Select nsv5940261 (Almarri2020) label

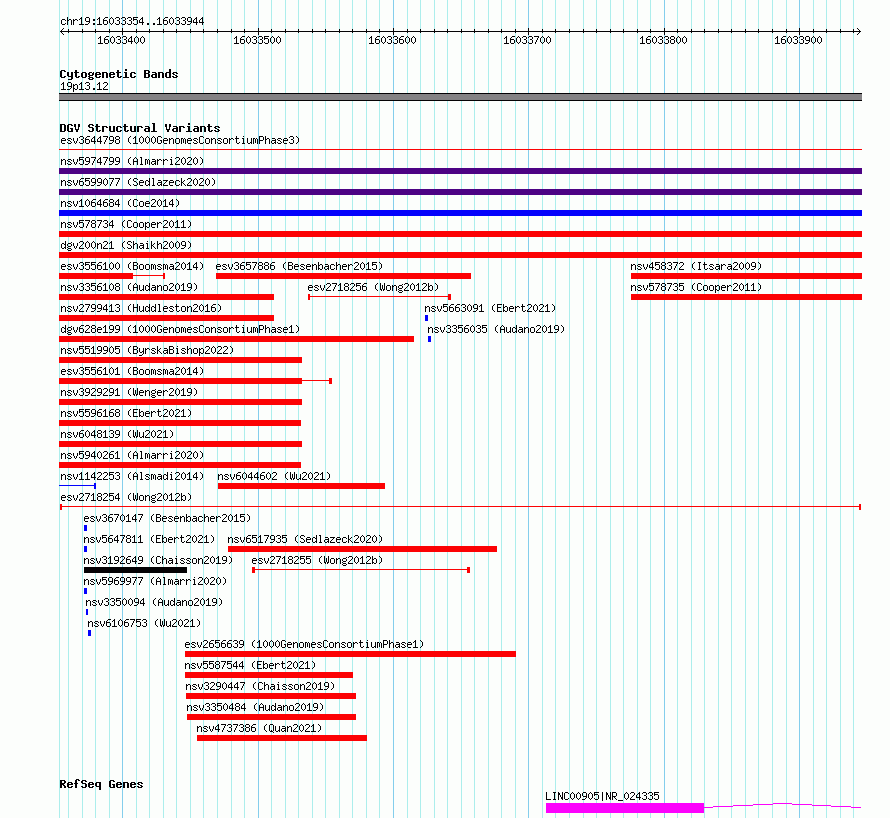[x=132, y=455]
